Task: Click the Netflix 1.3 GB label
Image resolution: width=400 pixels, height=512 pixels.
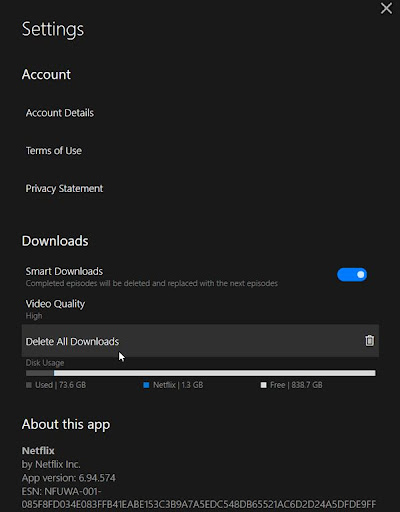Action: point(178,385)
